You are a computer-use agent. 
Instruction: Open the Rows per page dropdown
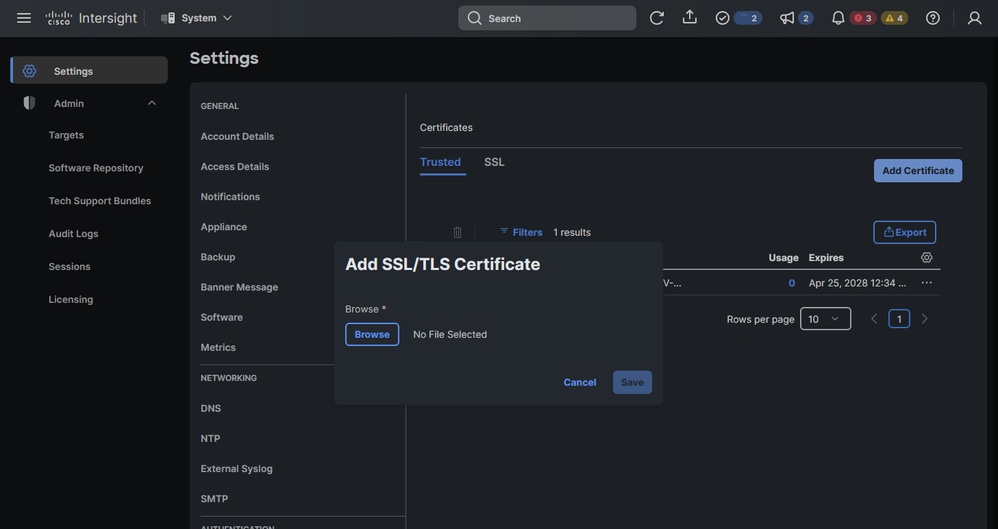[x=825, y=319]
